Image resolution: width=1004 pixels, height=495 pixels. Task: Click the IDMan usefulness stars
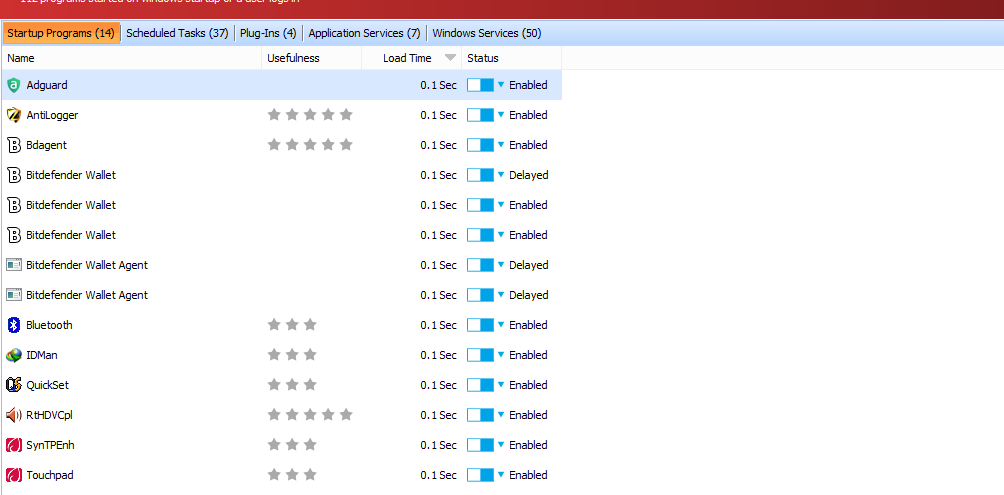click(x=292, y=355)
